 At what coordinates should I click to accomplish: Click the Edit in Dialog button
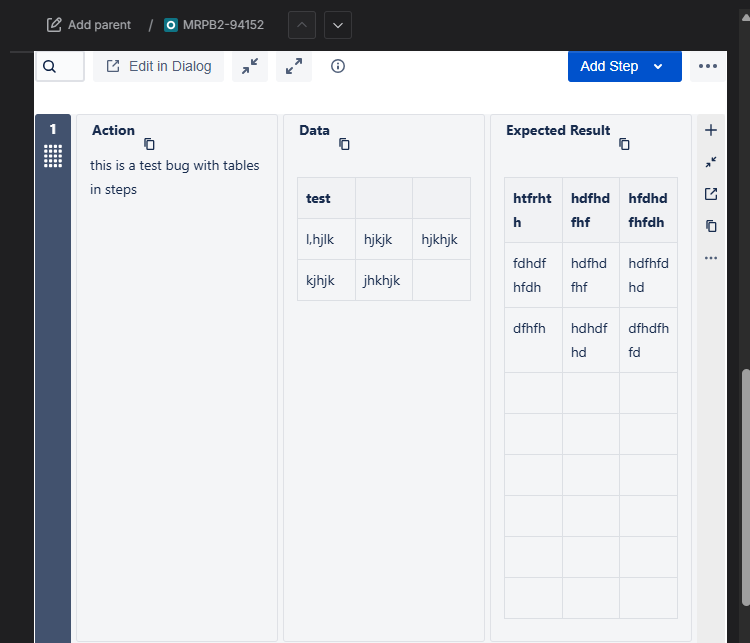click(x=159, y=66)
